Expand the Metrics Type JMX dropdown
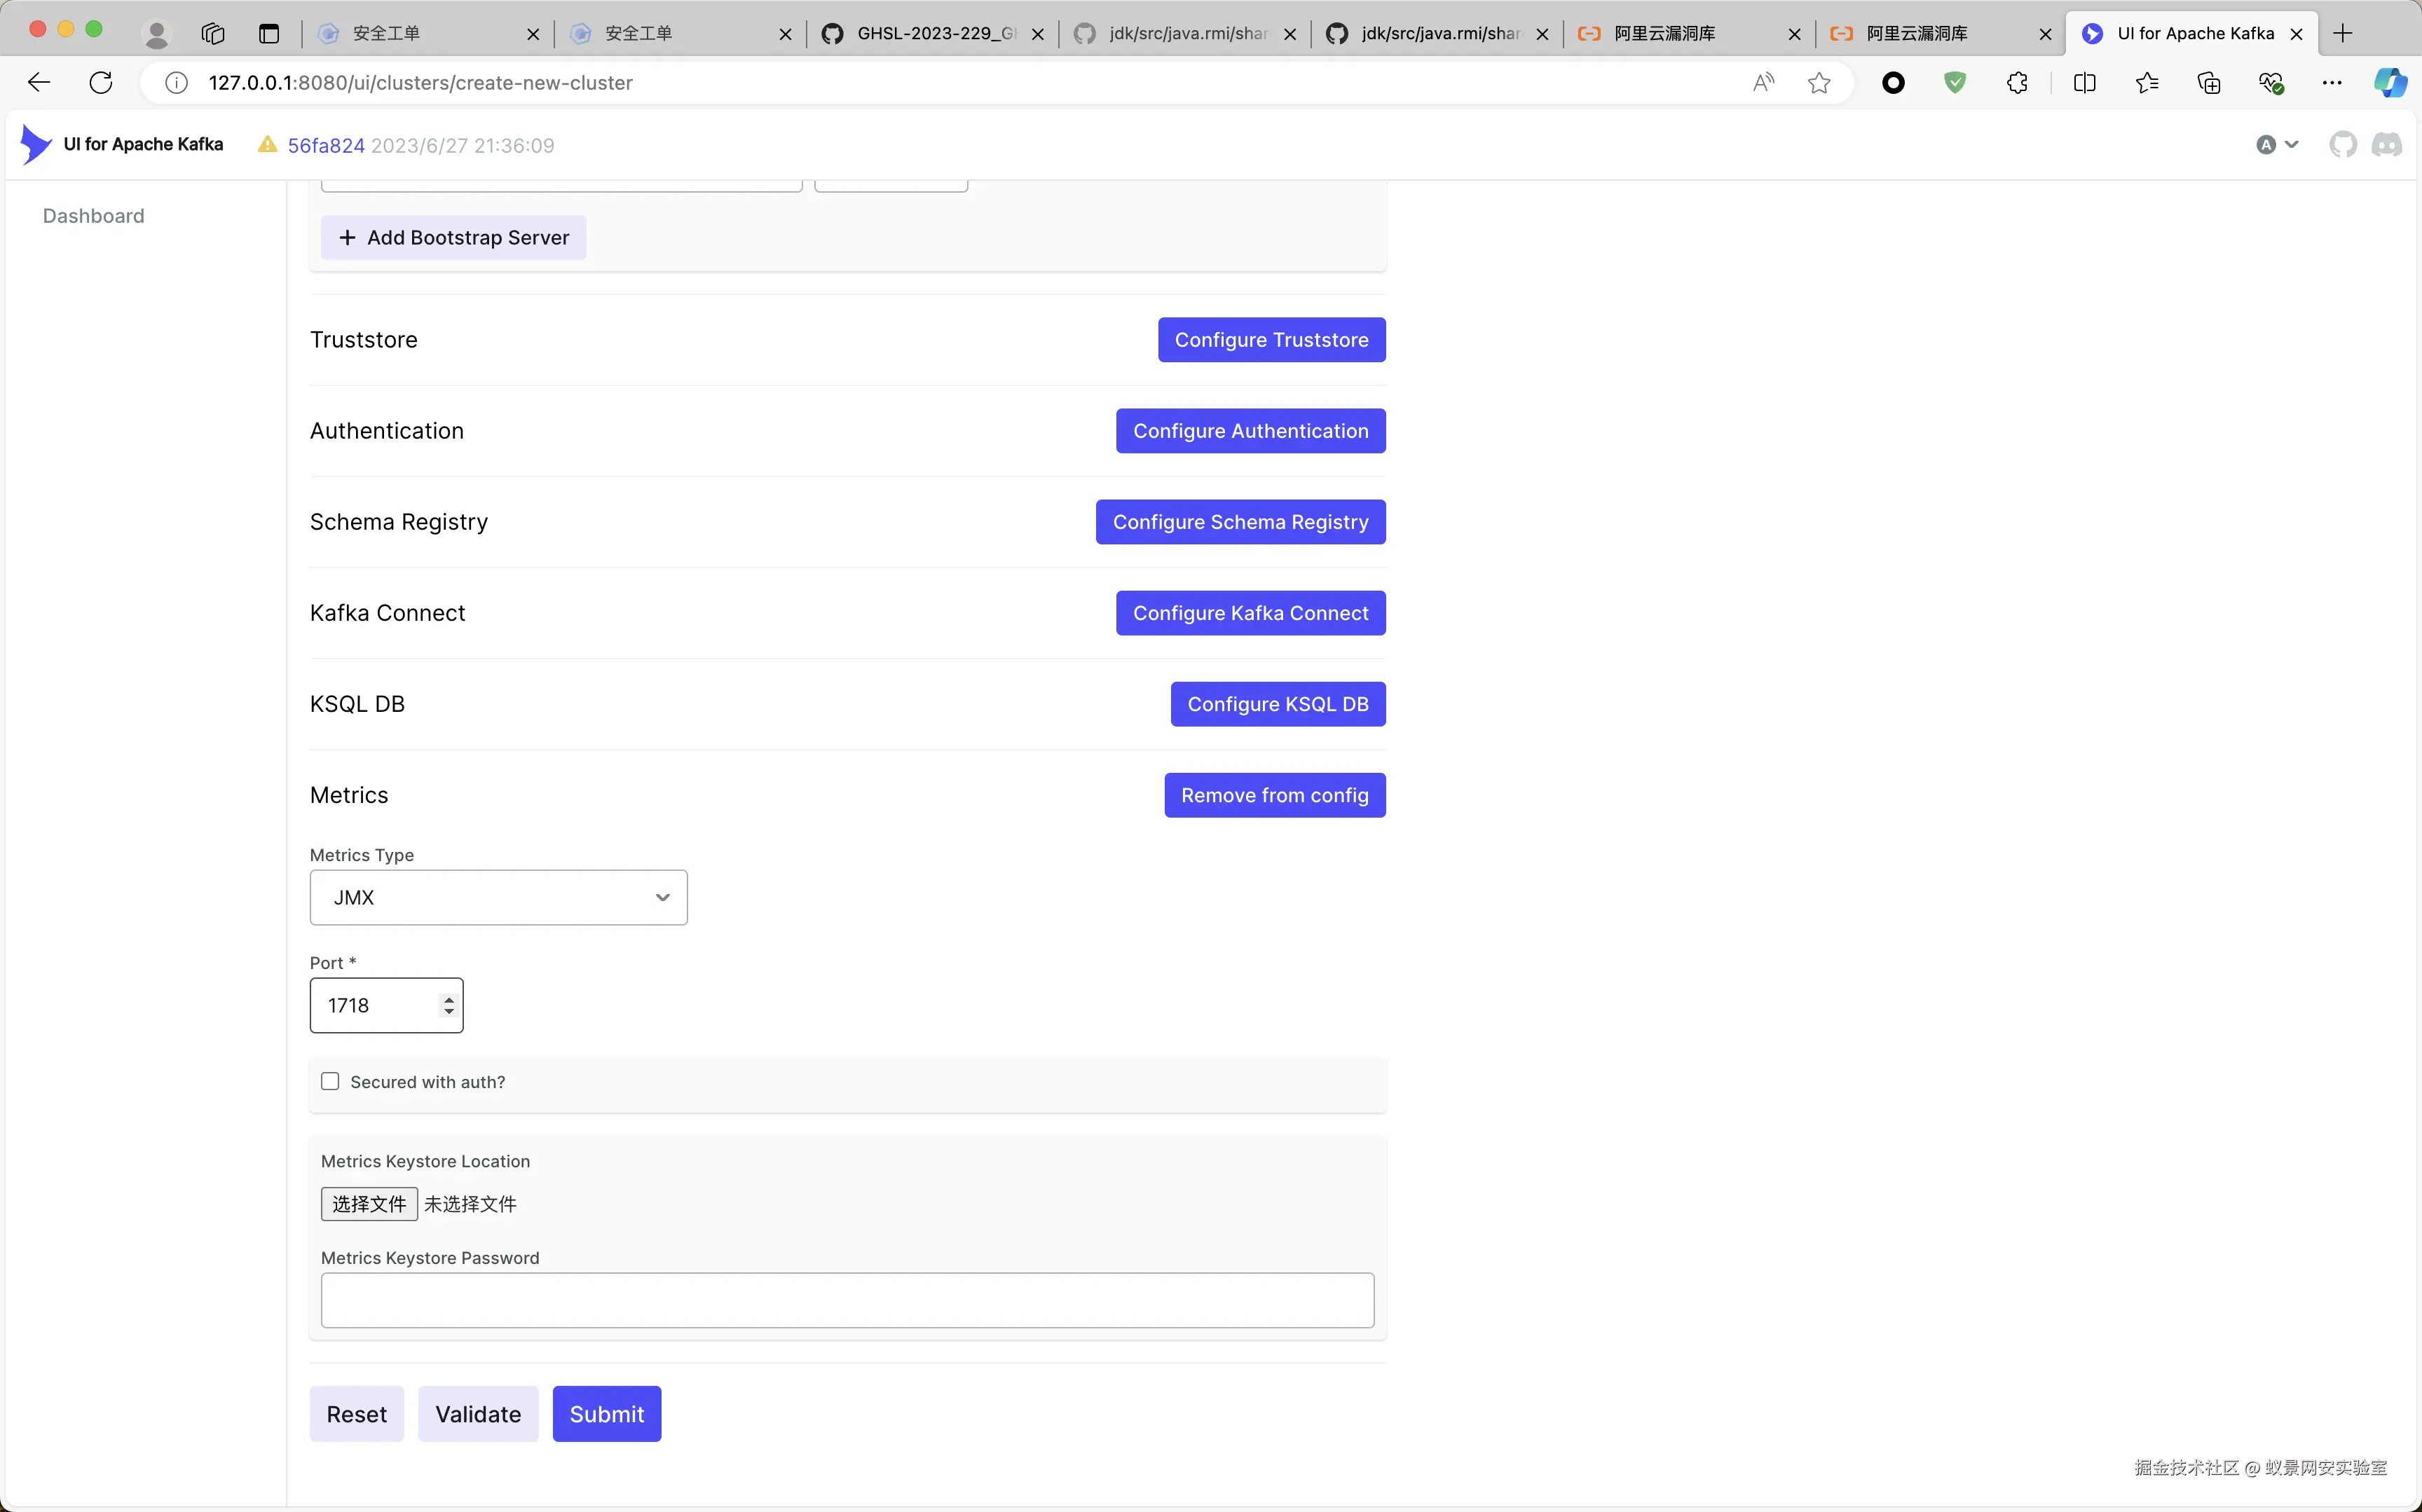Screen dimensions: 2422x1512 tap(498, 897)
